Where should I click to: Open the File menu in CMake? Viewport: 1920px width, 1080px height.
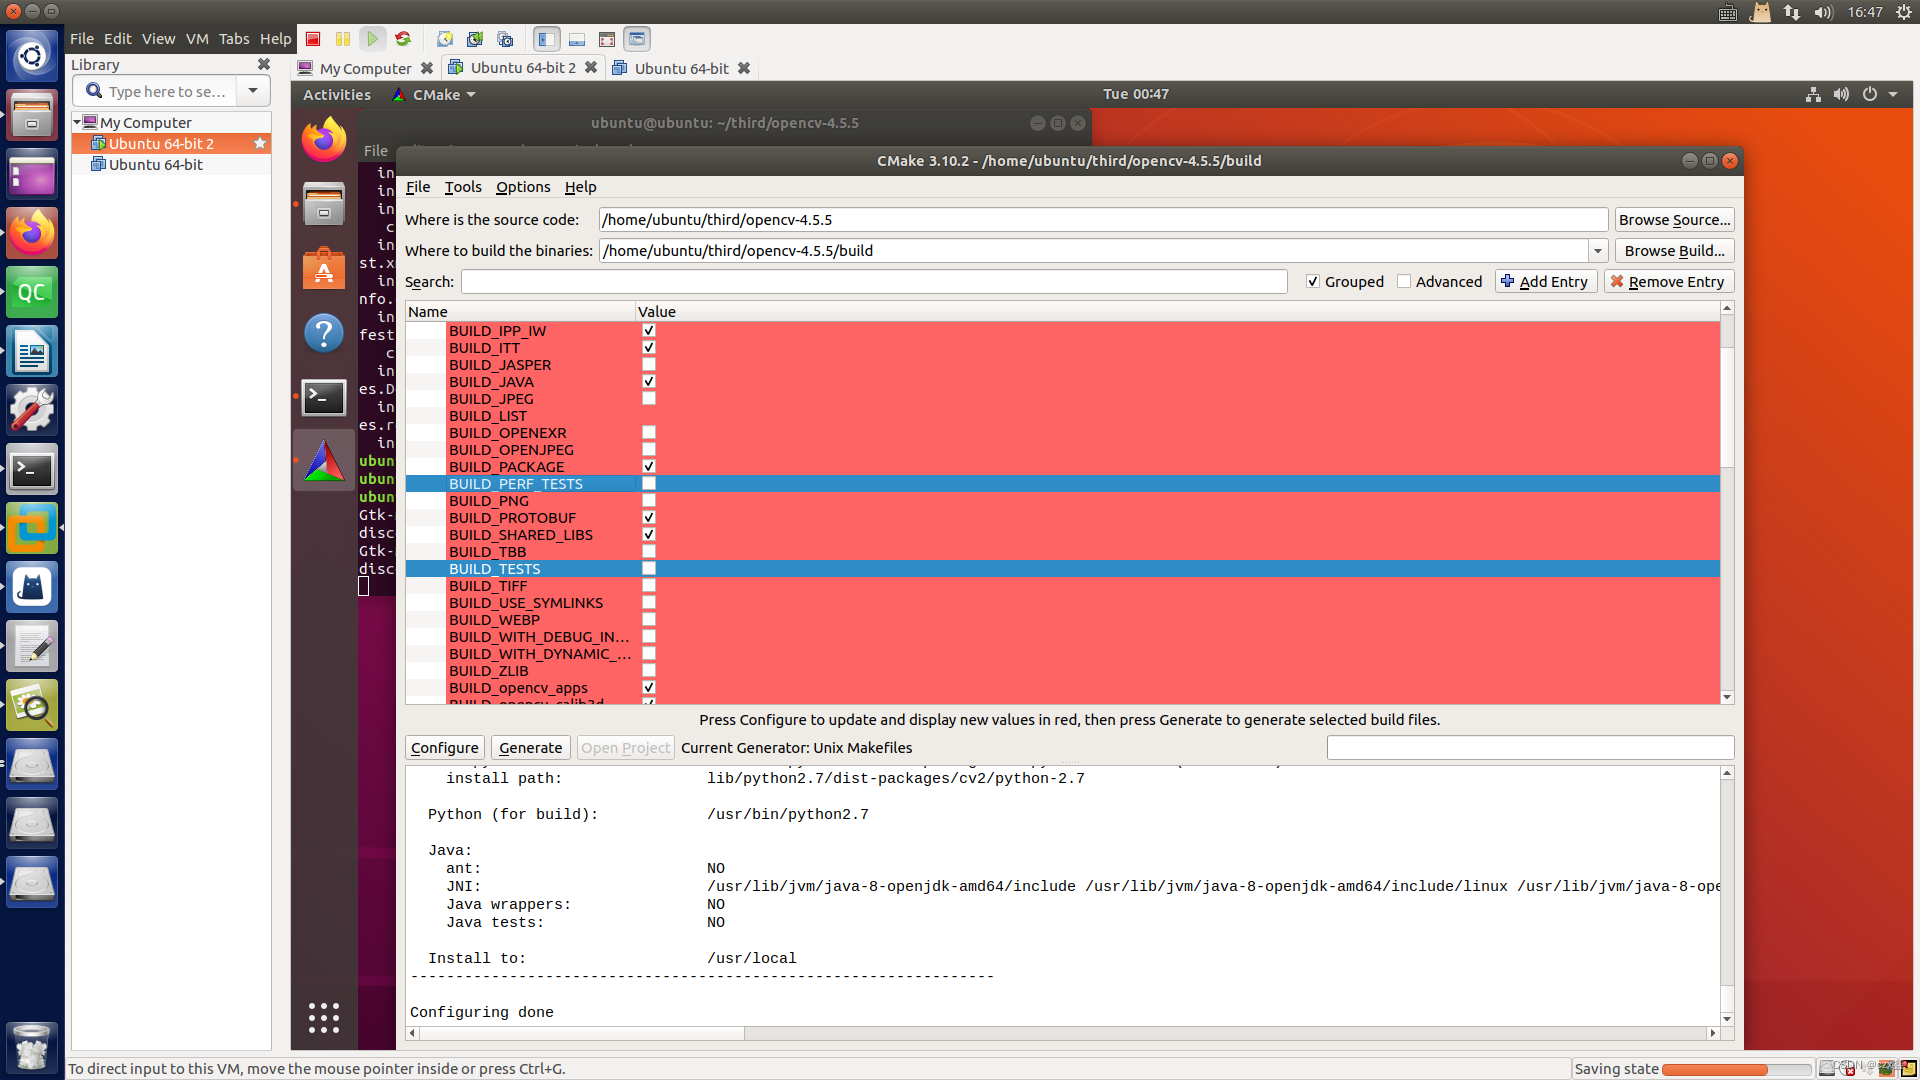[417, 186]
